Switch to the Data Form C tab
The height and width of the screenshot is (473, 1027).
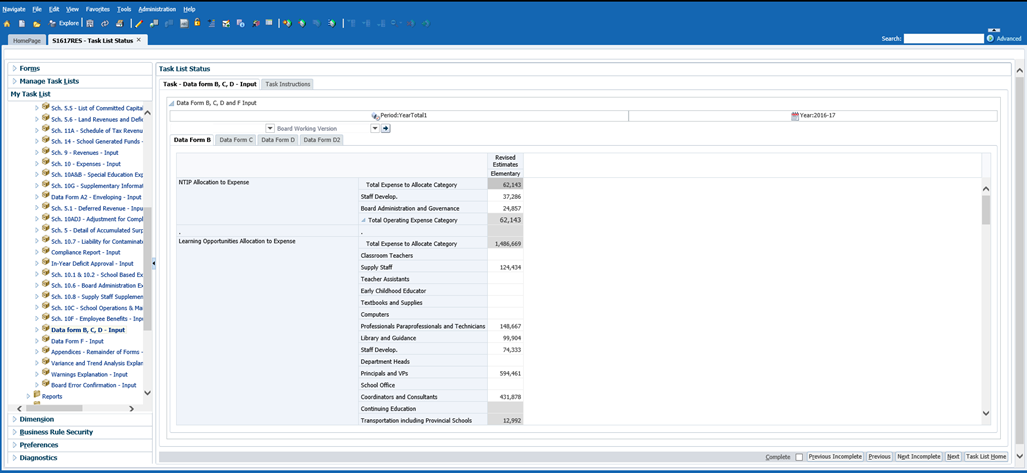(236, 140)
